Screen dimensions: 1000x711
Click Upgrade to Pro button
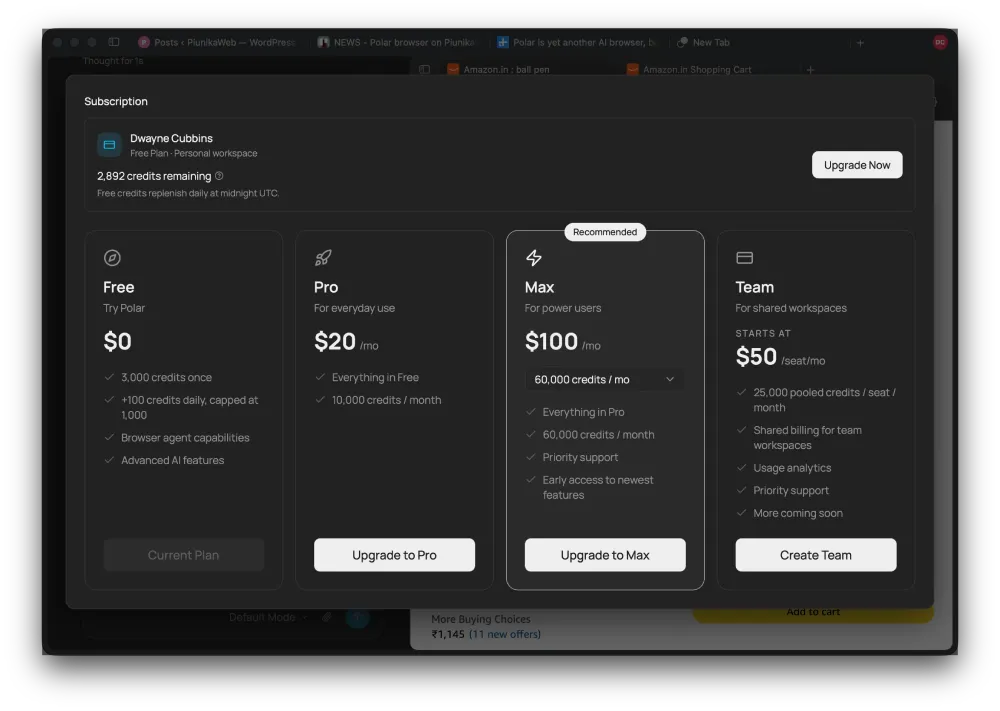(x=394, y=555)
